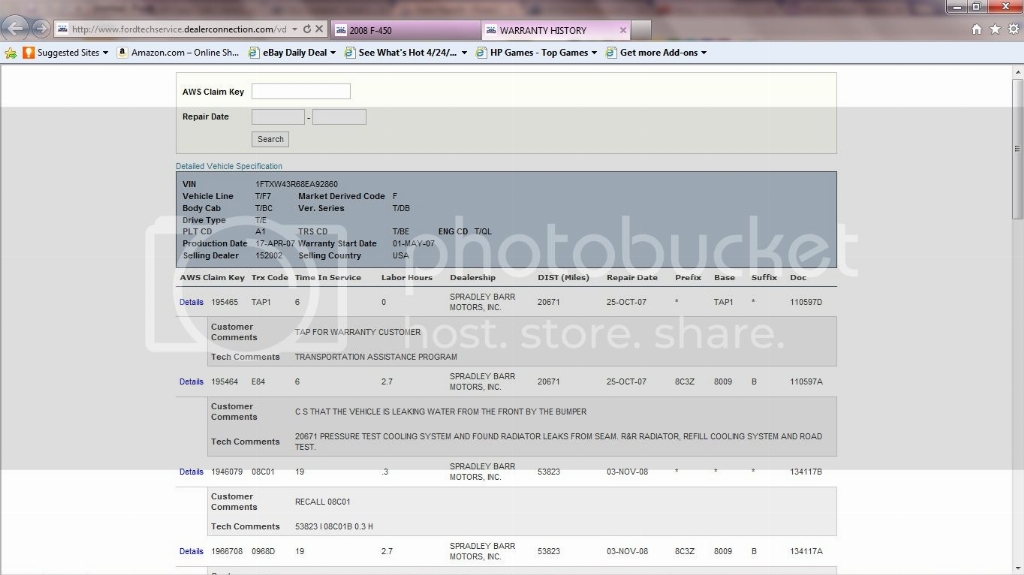
Task: Open HP Games - Top Games favorite
Action: [x=532, y=53]
